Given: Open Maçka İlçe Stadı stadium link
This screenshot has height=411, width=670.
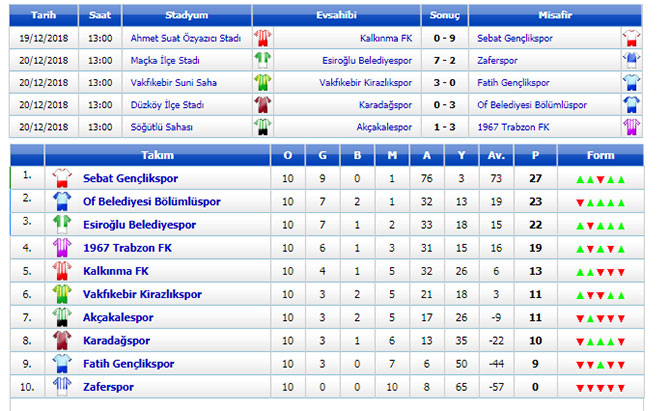Looking at the screenshot, I should click(x=165, y=60).
